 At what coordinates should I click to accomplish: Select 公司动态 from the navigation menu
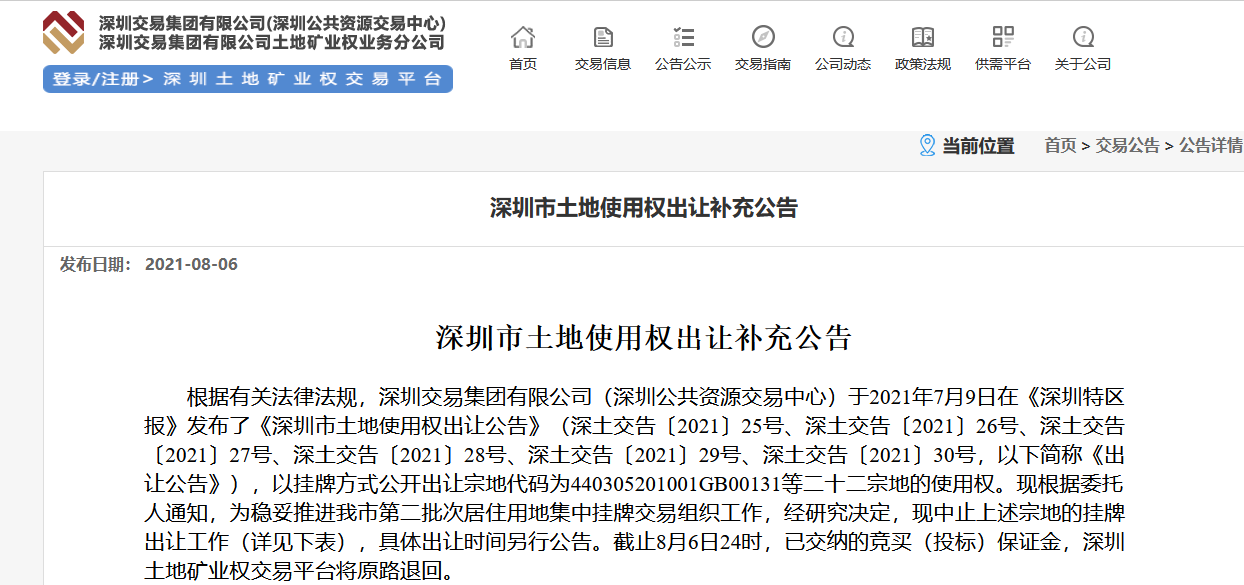[x=843, y=62]
